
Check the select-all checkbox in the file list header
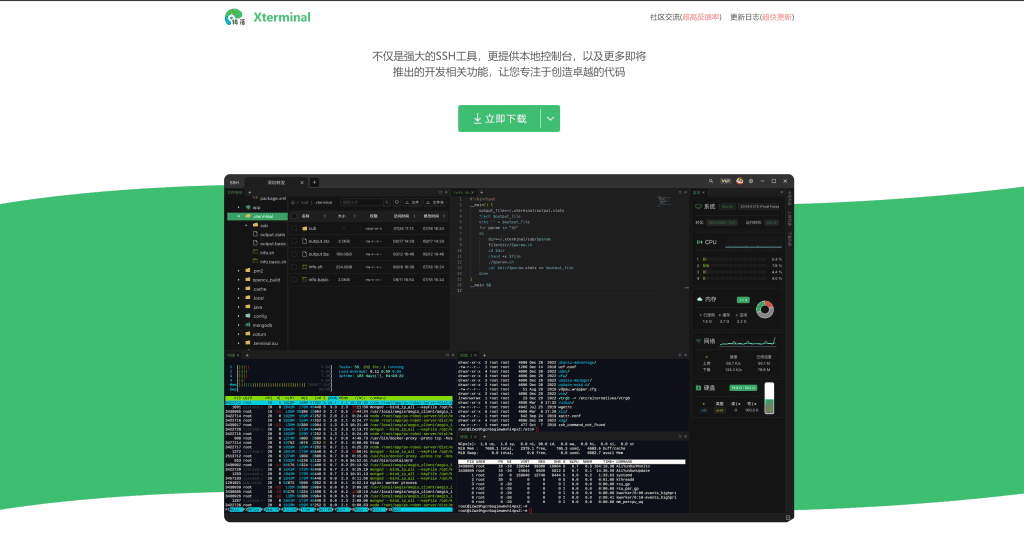[294, 215]
